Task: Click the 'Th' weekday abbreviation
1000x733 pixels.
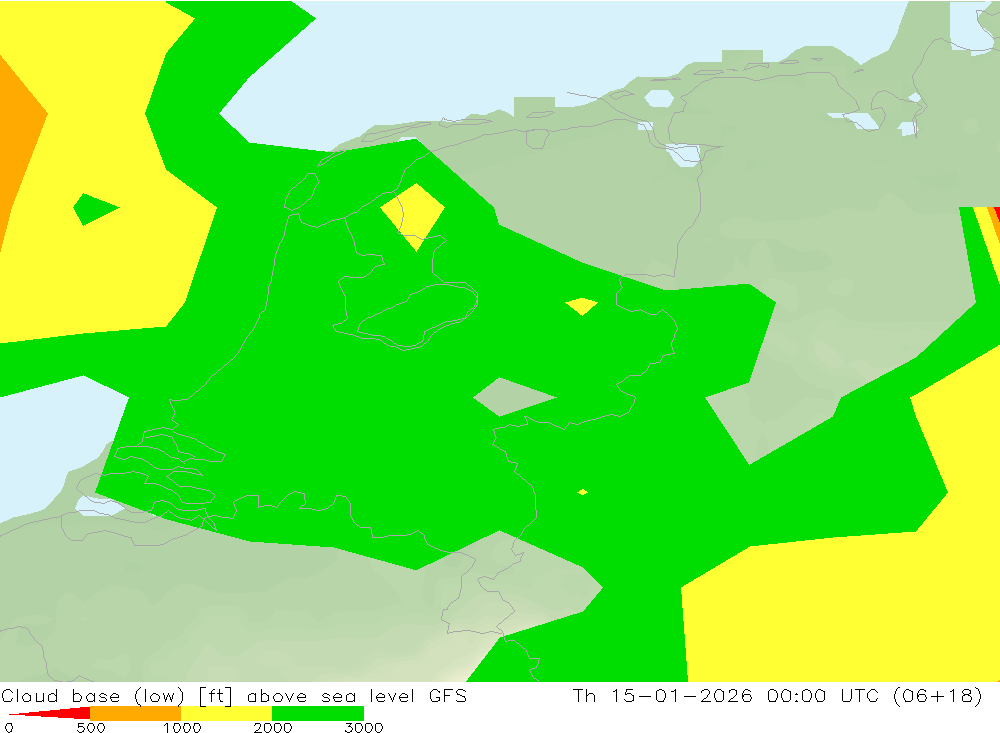Action: (x=584, y=695)
